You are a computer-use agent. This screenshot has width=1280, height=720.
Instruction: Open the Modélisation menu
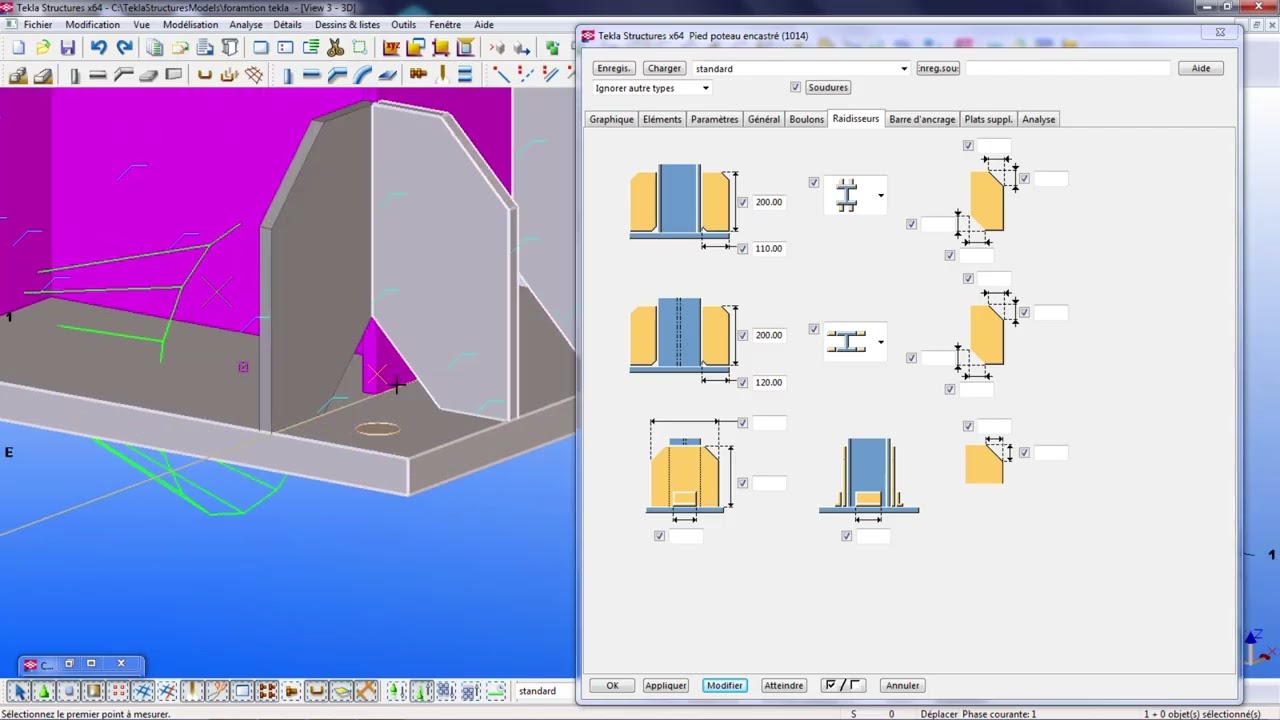point(190,24)
